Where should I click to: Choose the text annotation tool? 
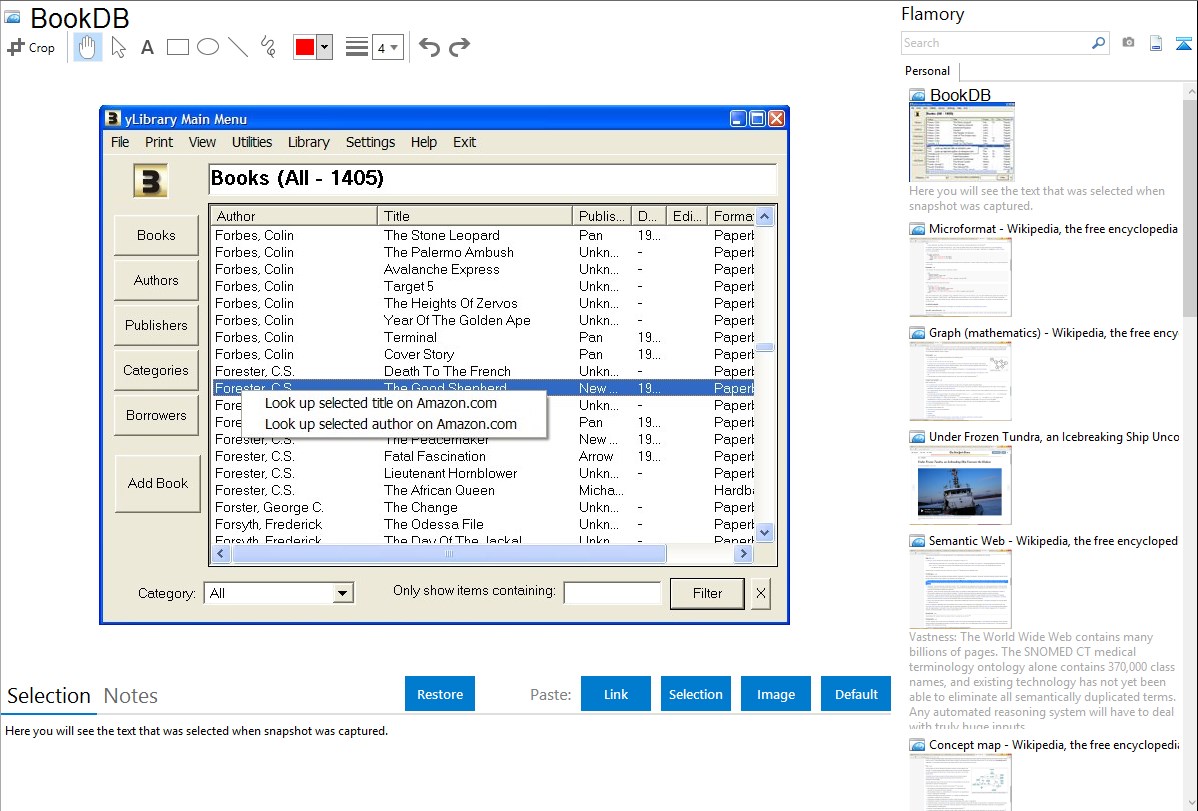[147, 47]
